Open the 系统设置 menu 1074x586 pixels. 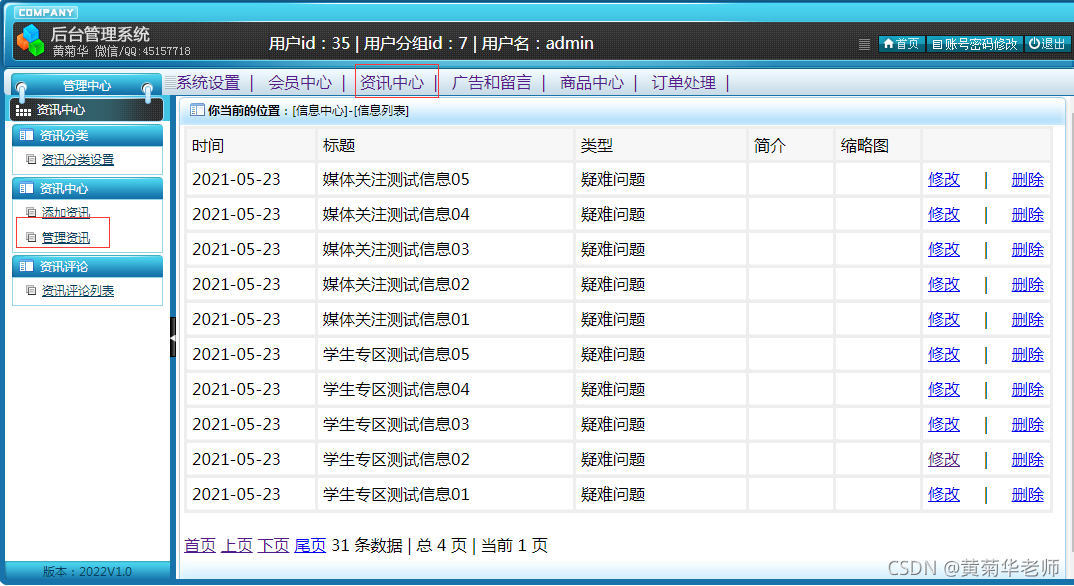(x=203, y=84)
